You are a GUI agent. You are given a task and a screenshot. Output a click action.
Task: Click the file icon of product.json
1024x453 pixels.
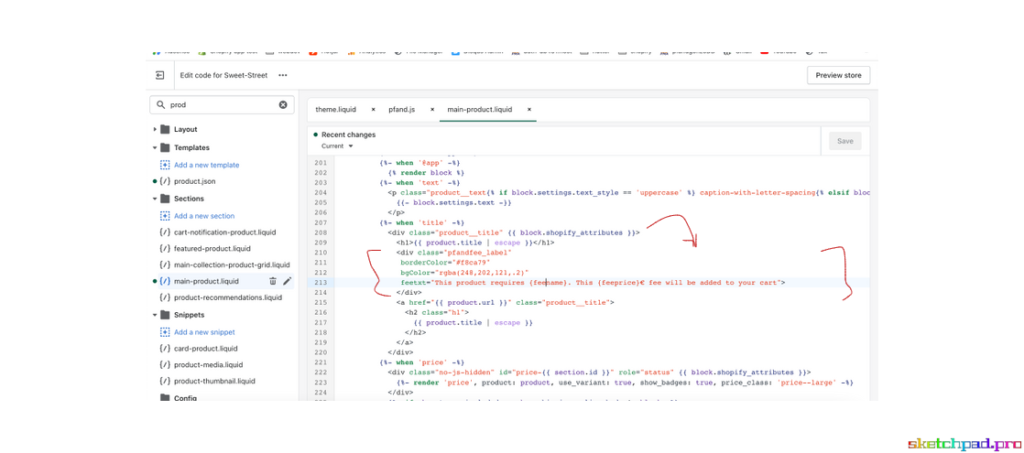pos(165,181)
